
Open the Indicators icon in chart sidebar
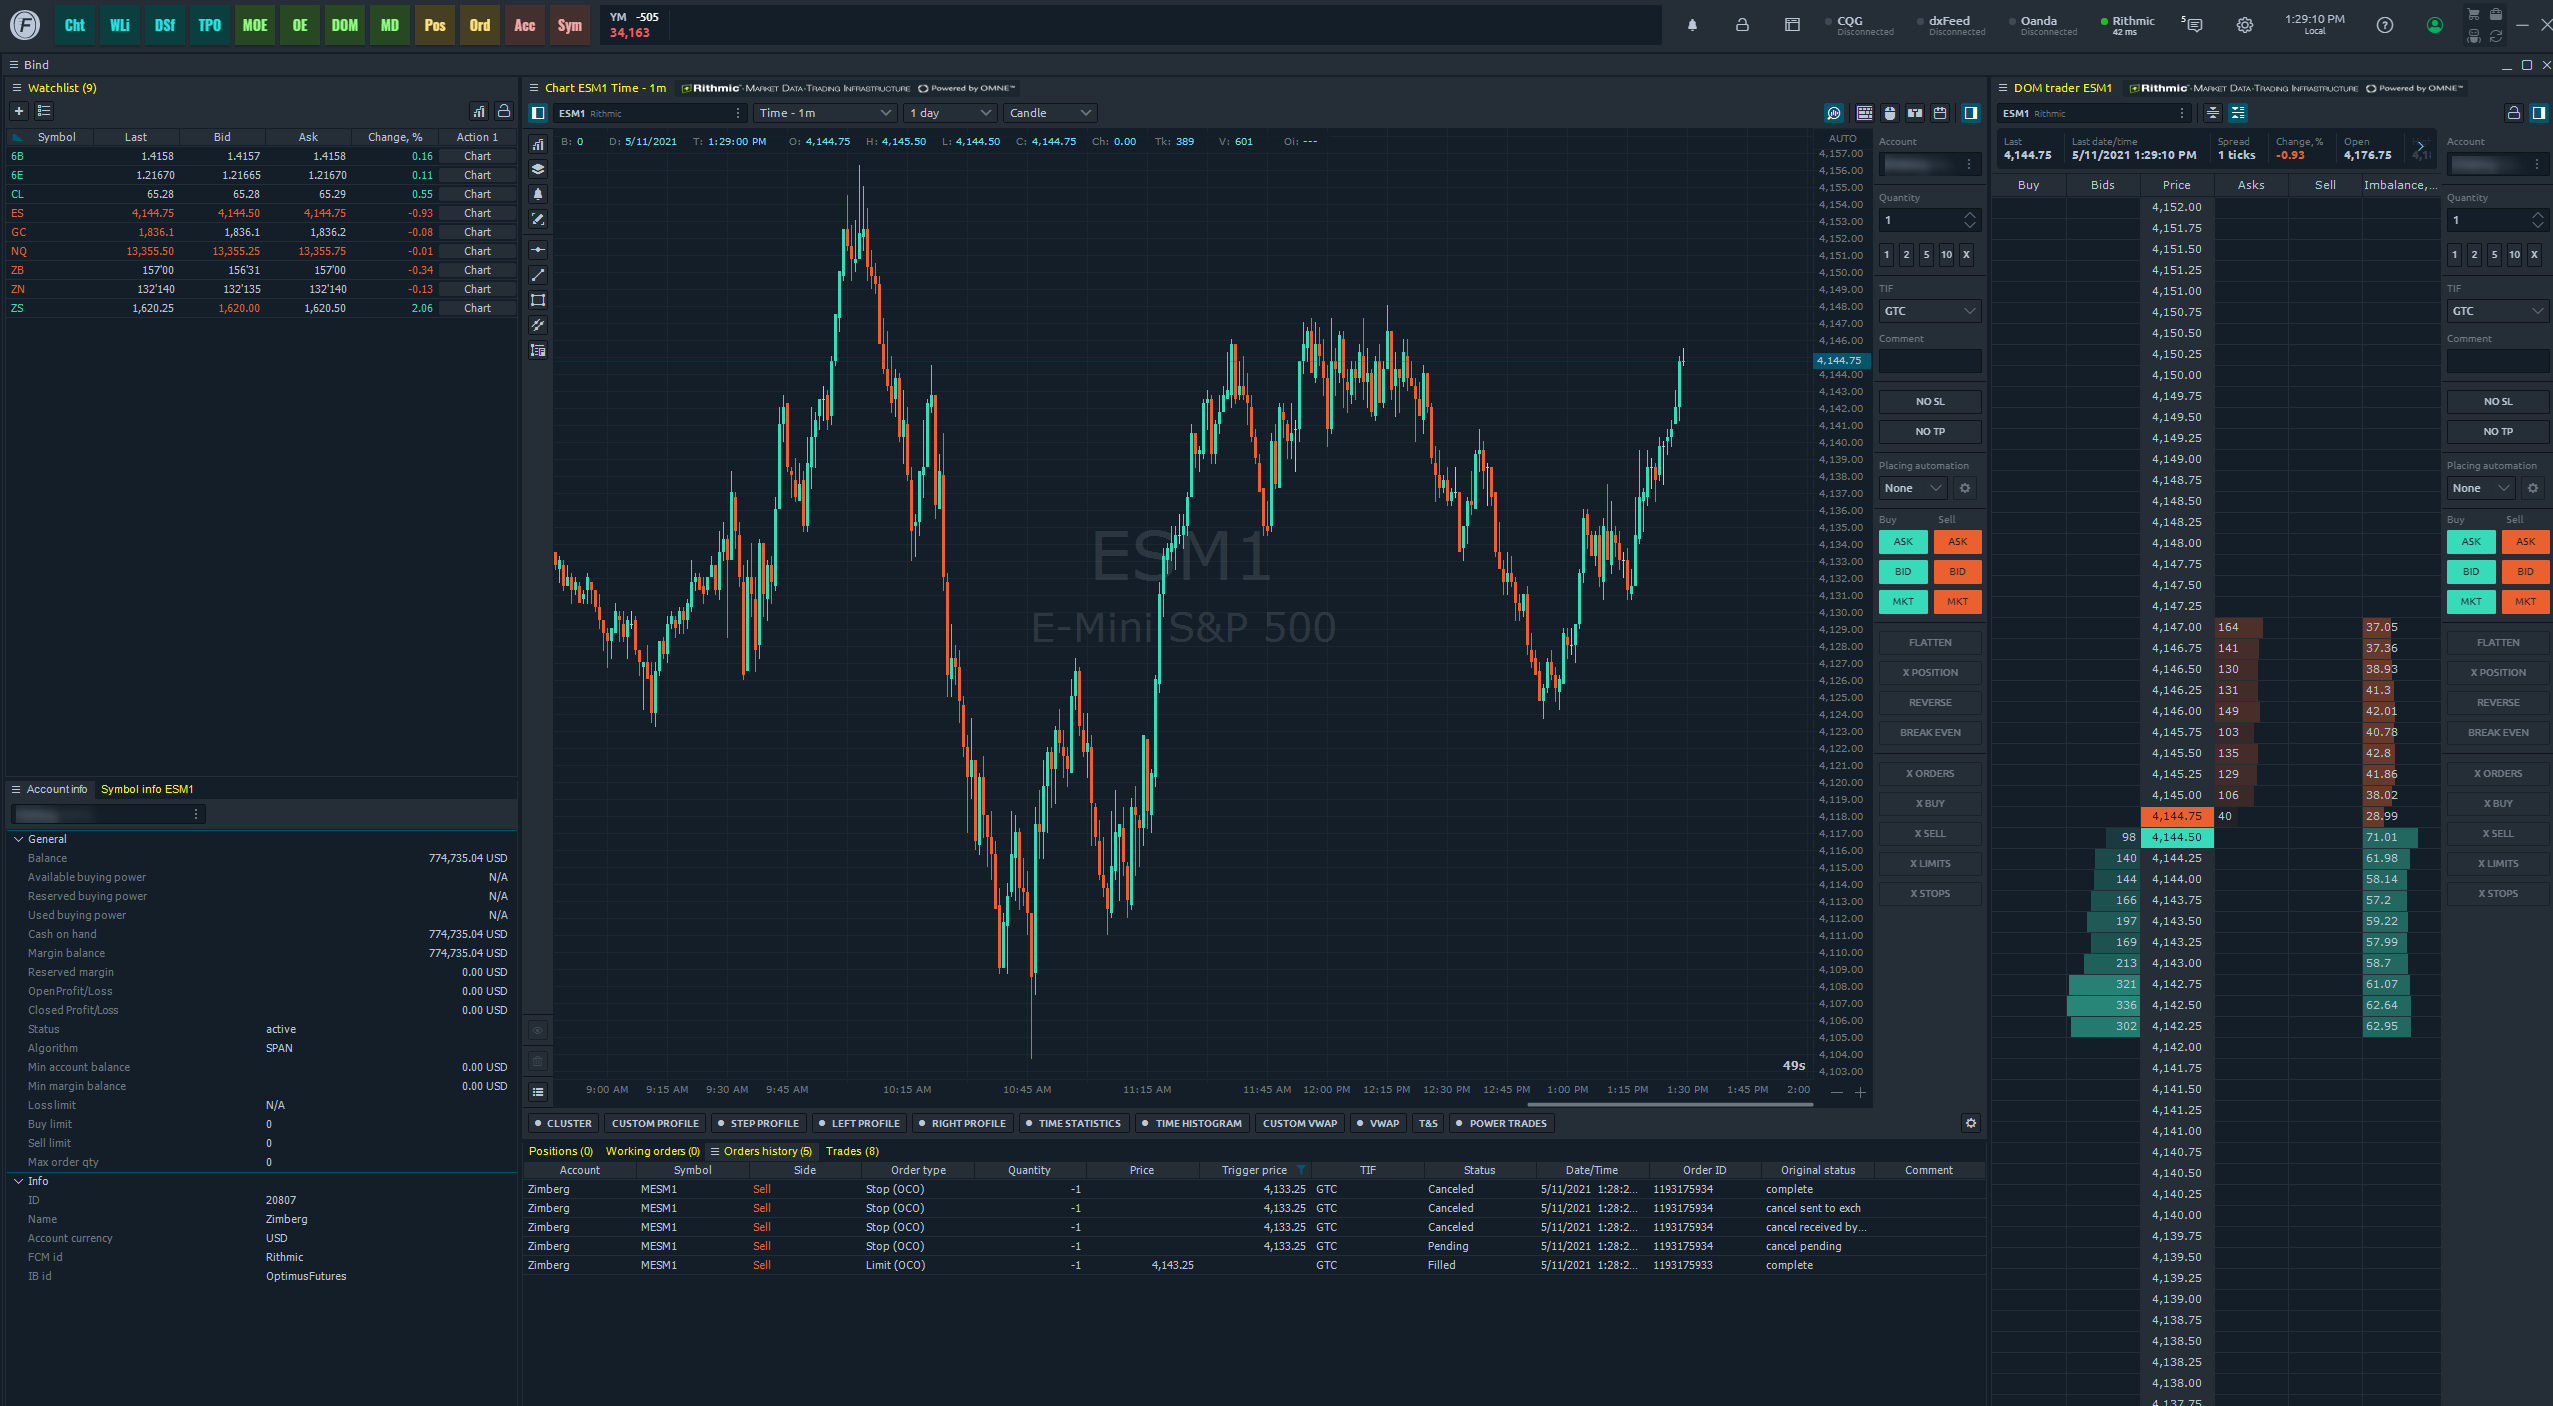tap(538, 144)
